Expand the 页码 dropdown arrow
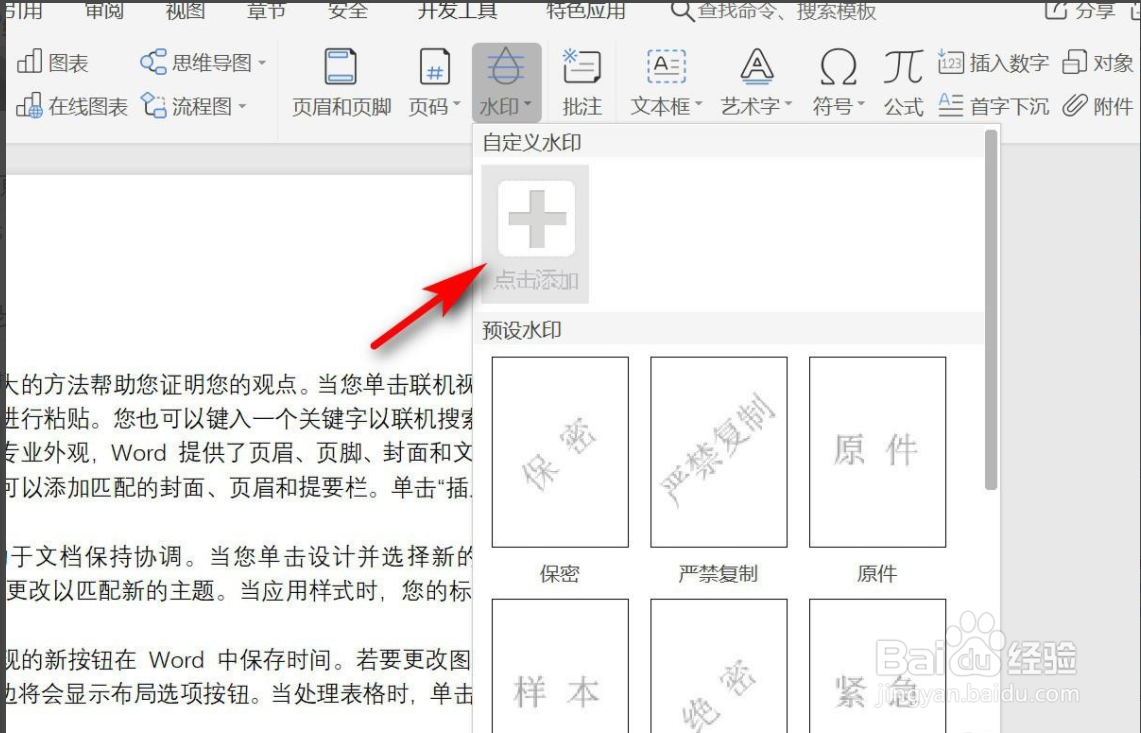1141x733 pixels. coord(456,104)
